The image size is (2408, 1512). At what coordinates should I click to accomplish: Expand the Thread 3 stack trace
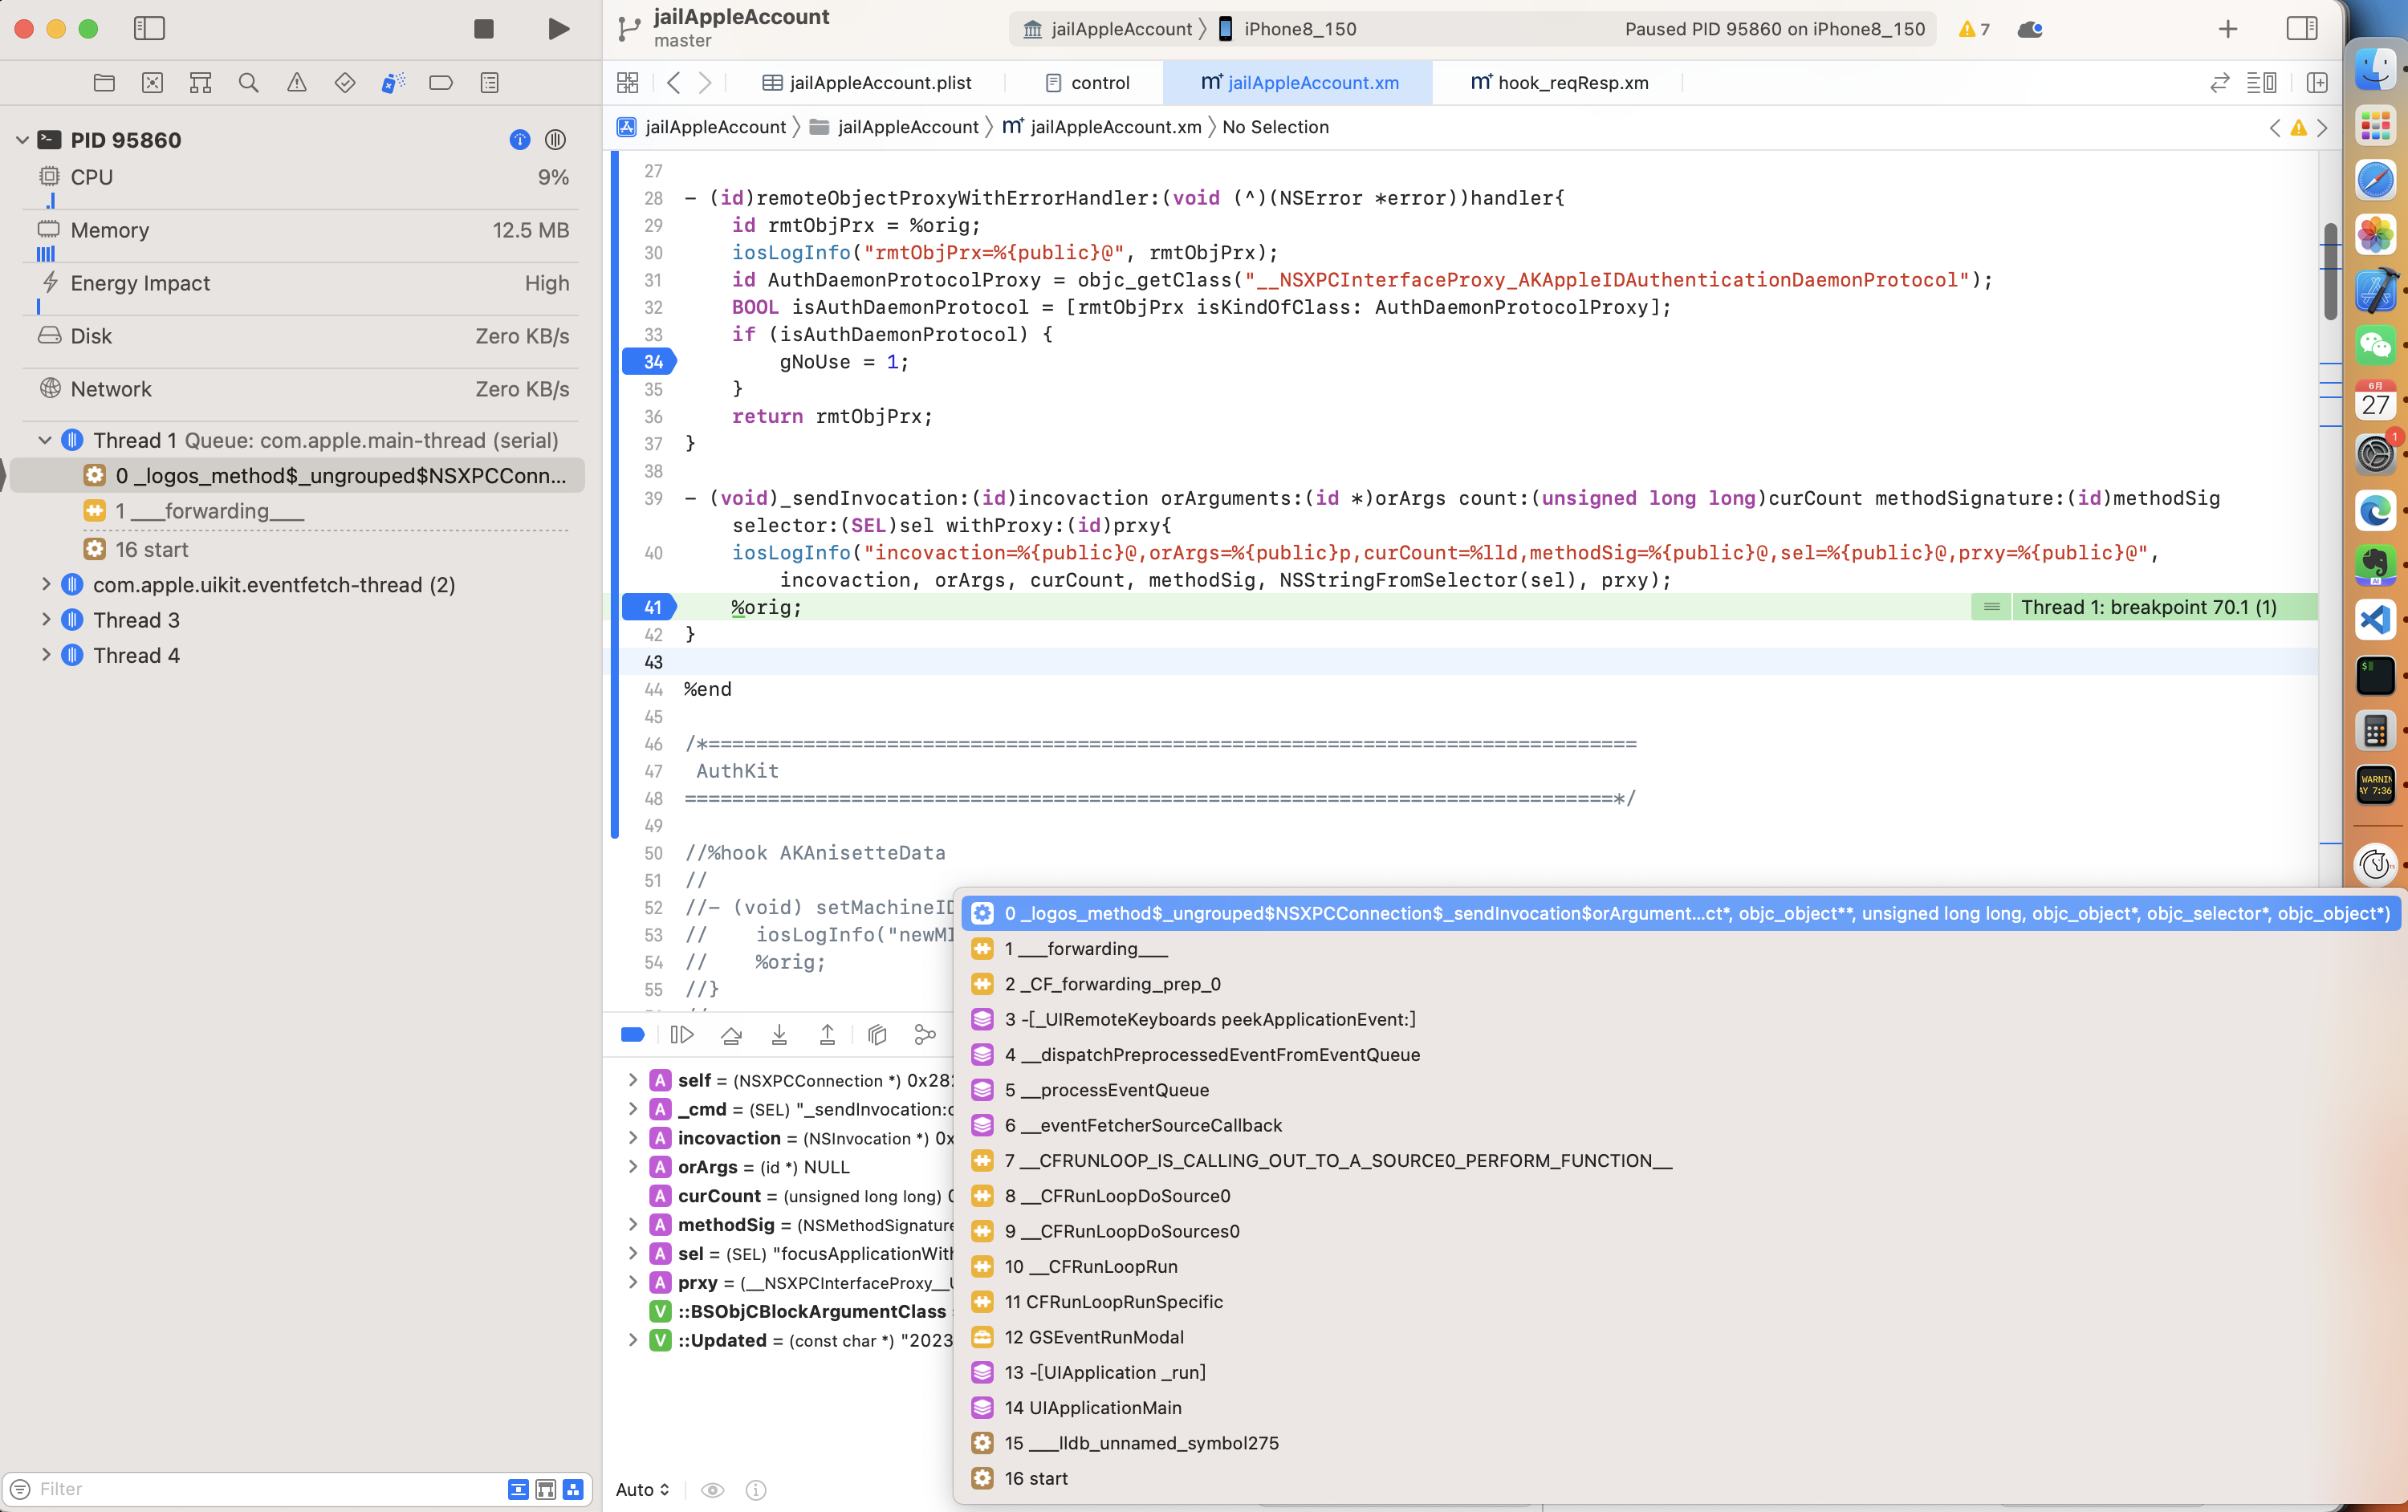tap(45, 619)
